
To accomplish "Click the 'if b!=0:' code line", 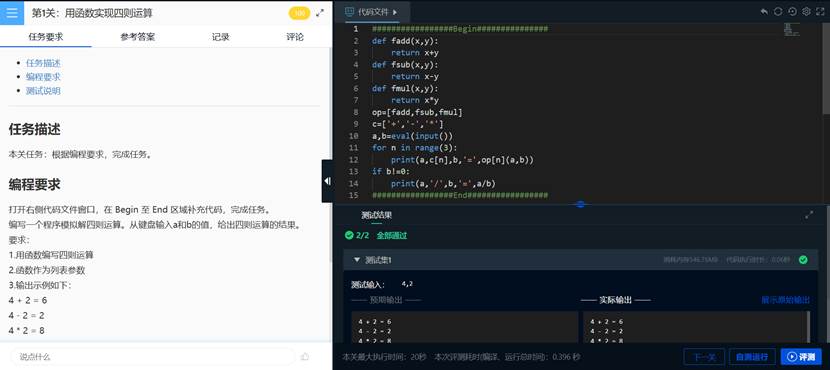I will tap(391, 172).
